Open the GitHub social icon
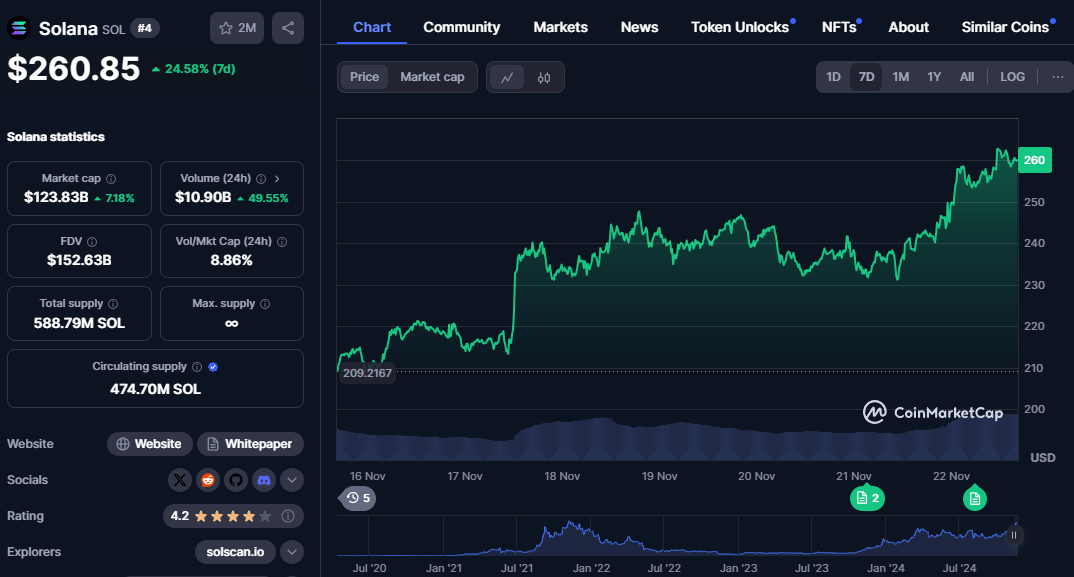Image resolution: width=1074 pixels, height=577 pixels. coord(236,480)
